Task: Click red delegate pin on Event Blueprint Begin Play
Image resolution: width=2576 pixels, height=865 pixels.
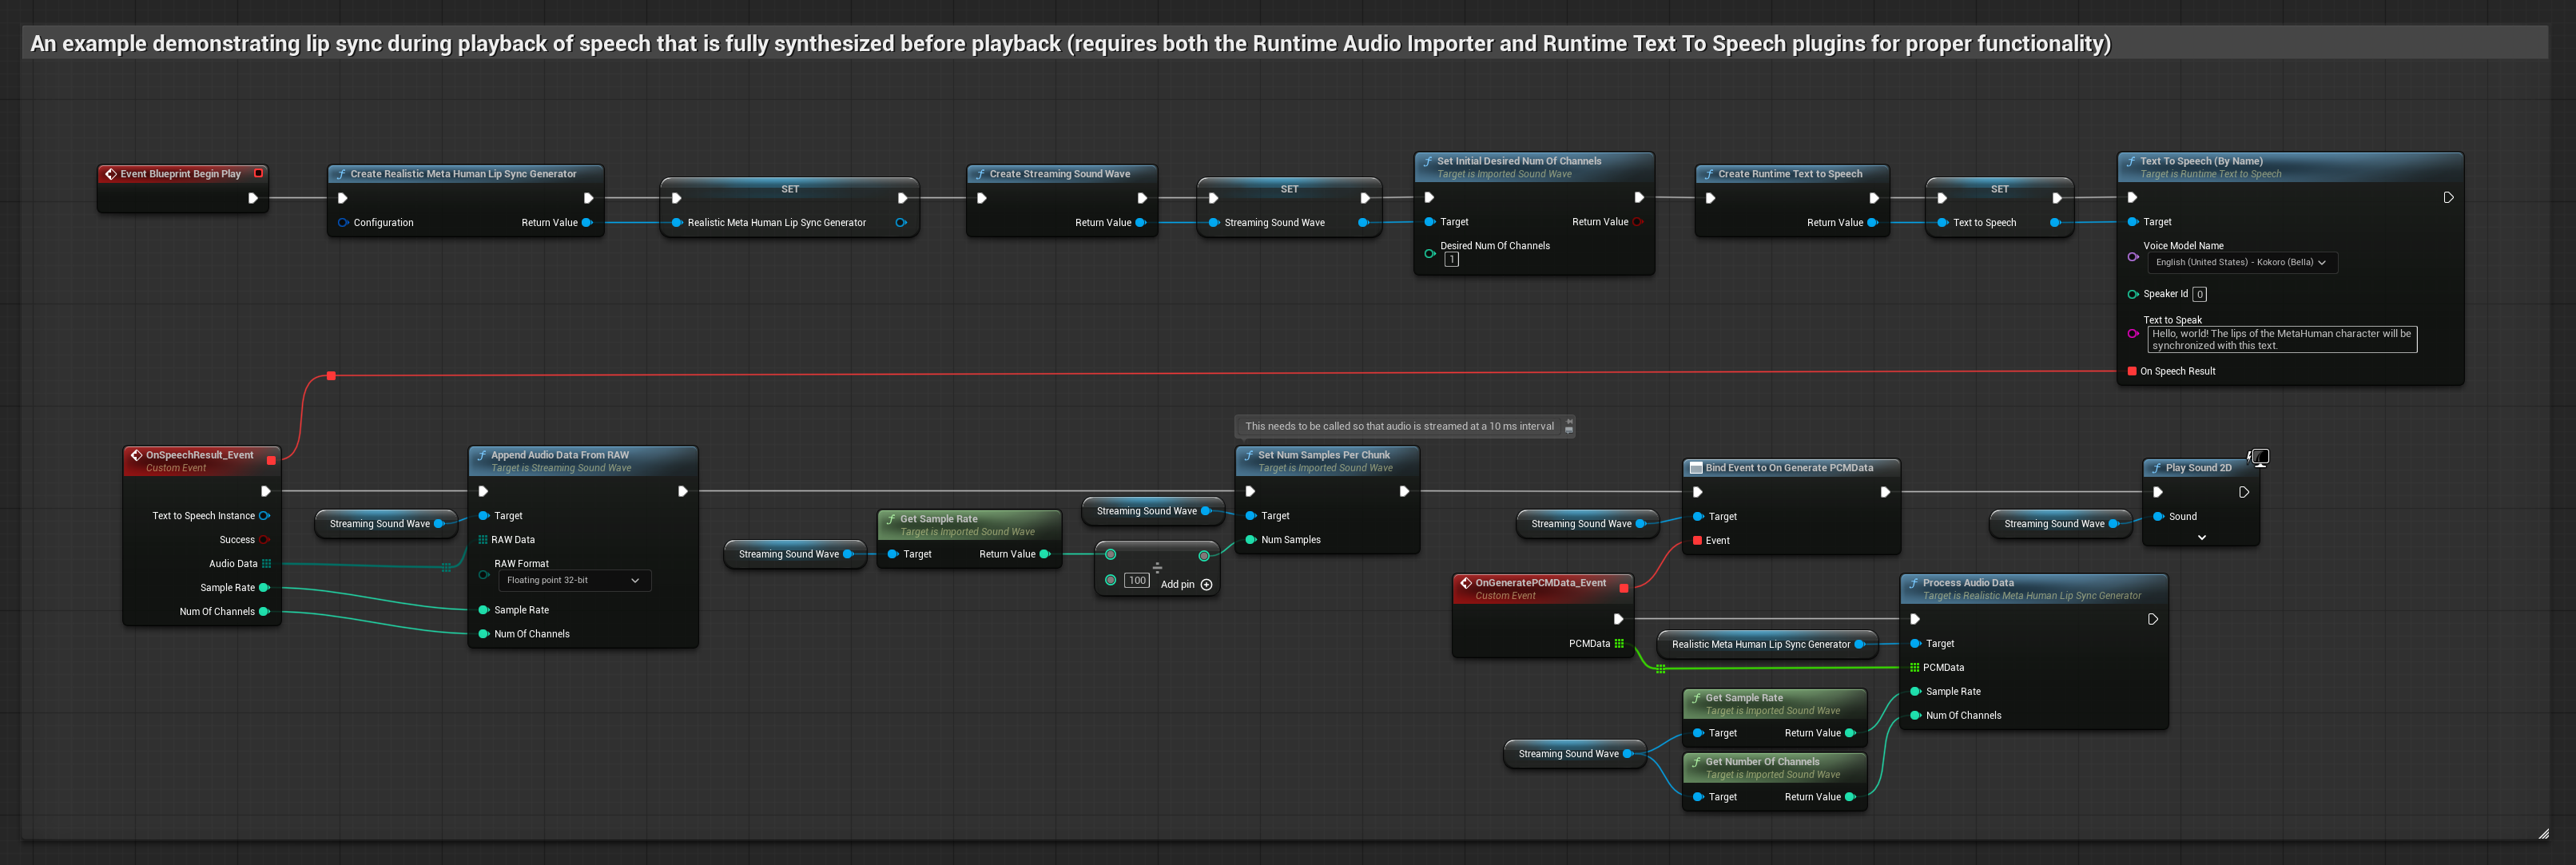Action: pos(258,173)
